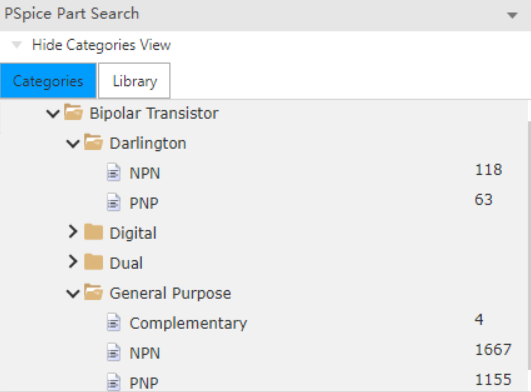Click the Darlington NPN document icon
The height and width of the screenshot is (392, 531).
point(113,172)
